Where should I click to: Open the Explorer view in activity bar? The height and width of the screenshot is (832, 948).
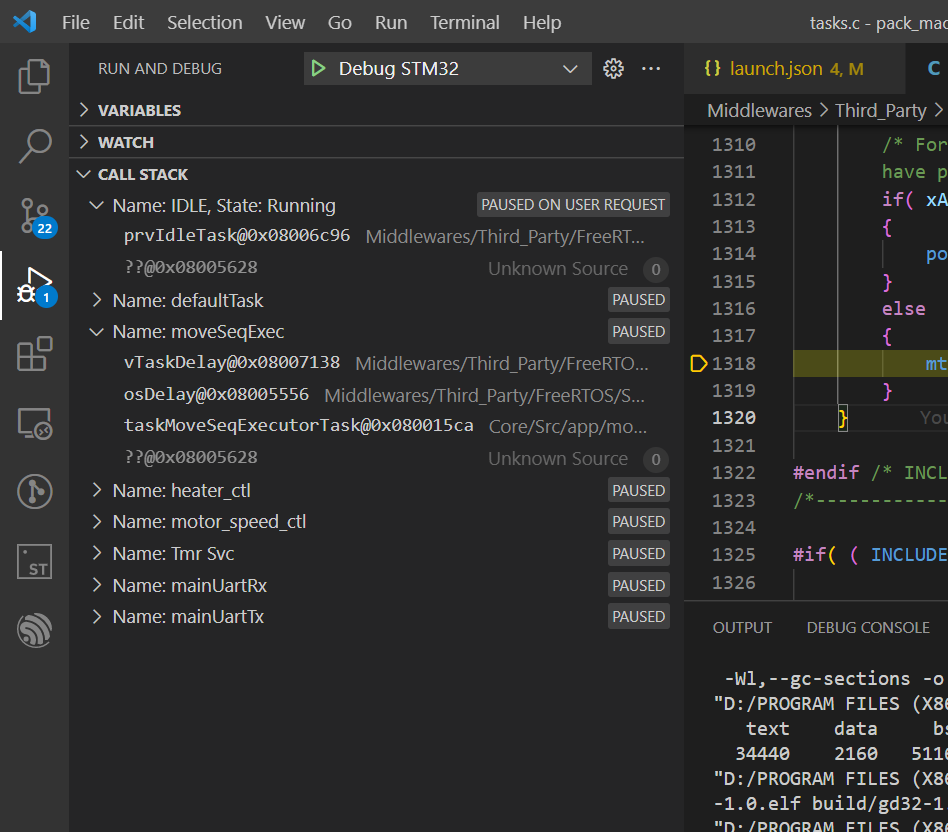34,77
